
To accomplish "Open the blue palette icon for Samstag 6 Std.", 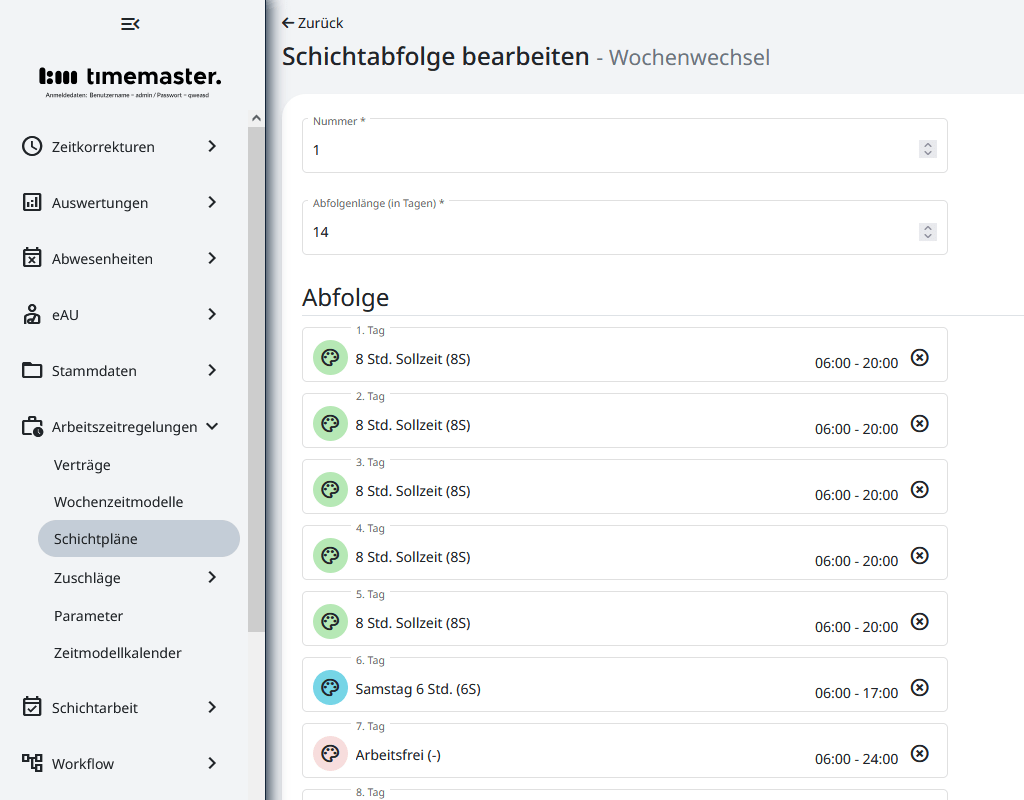I will 330,687.
